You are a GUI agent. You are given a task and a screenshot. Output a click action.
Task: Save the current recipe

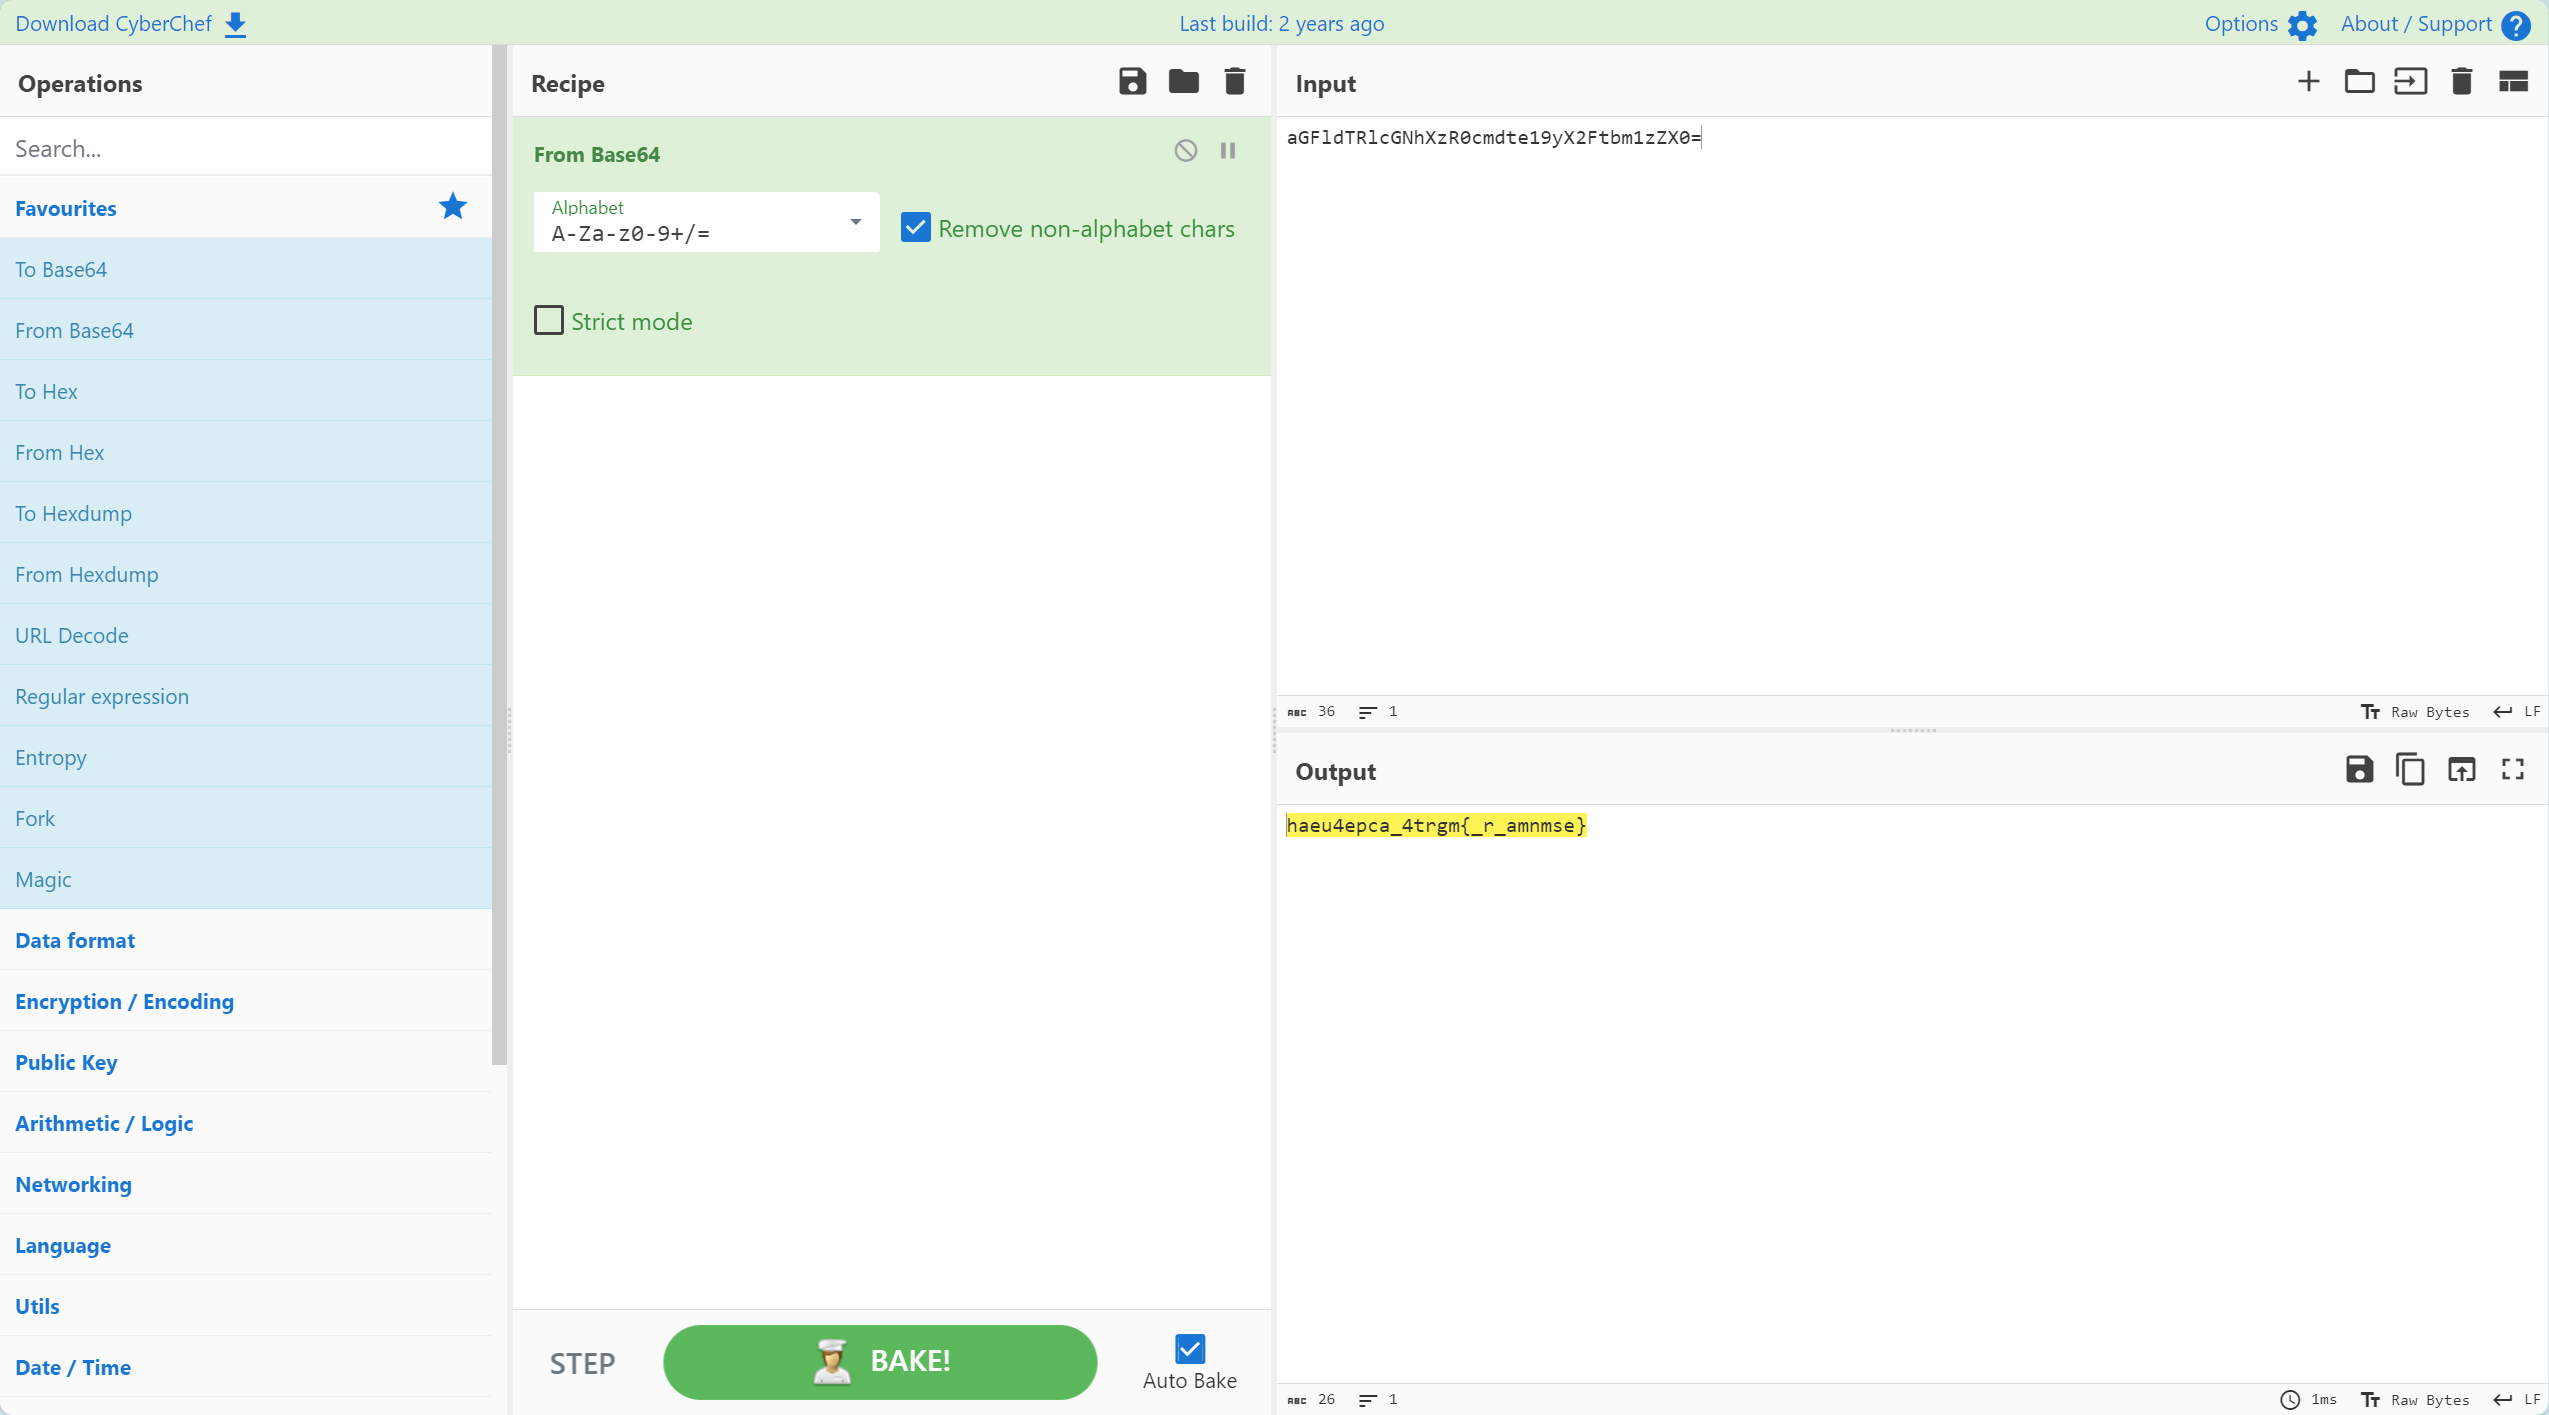pyautogui.click(x=1132, y=82)
